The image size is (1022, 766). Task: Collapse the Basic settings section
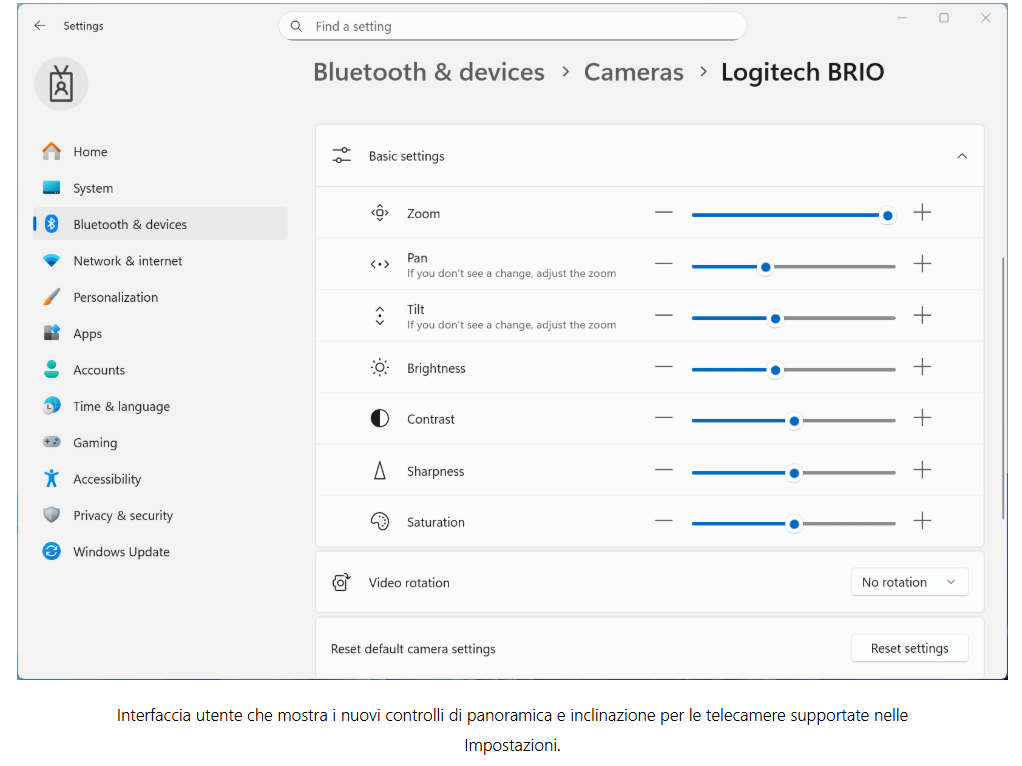coord(962,156)
